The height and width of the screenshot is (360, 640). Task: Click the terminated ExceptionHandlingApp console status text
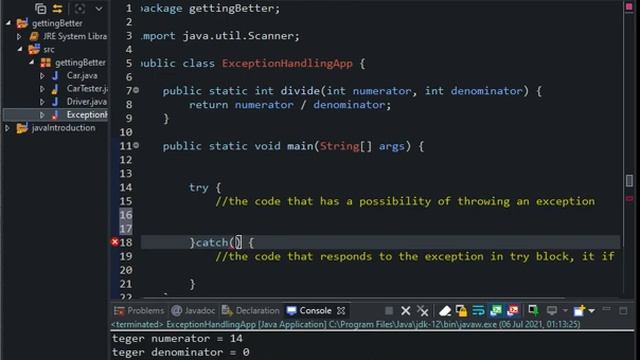[346, 324]
